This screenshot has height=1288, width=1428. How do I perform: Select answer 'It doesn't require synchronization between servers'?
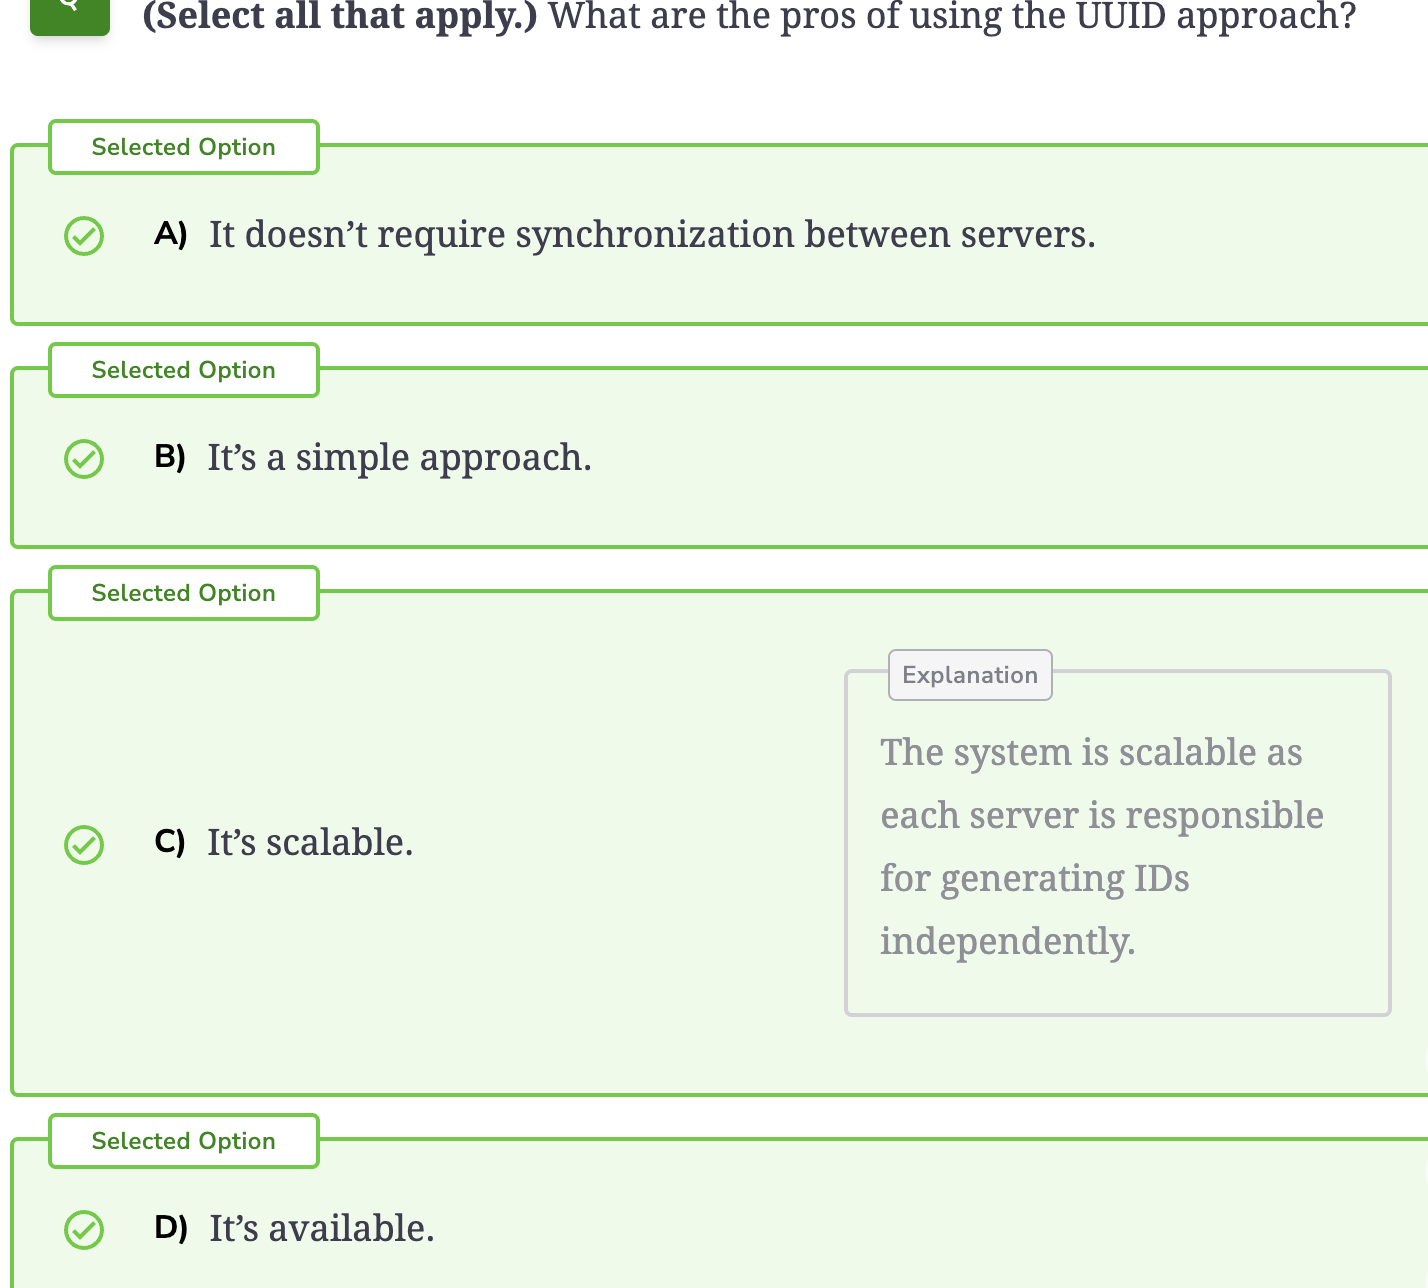pos(652,234)
